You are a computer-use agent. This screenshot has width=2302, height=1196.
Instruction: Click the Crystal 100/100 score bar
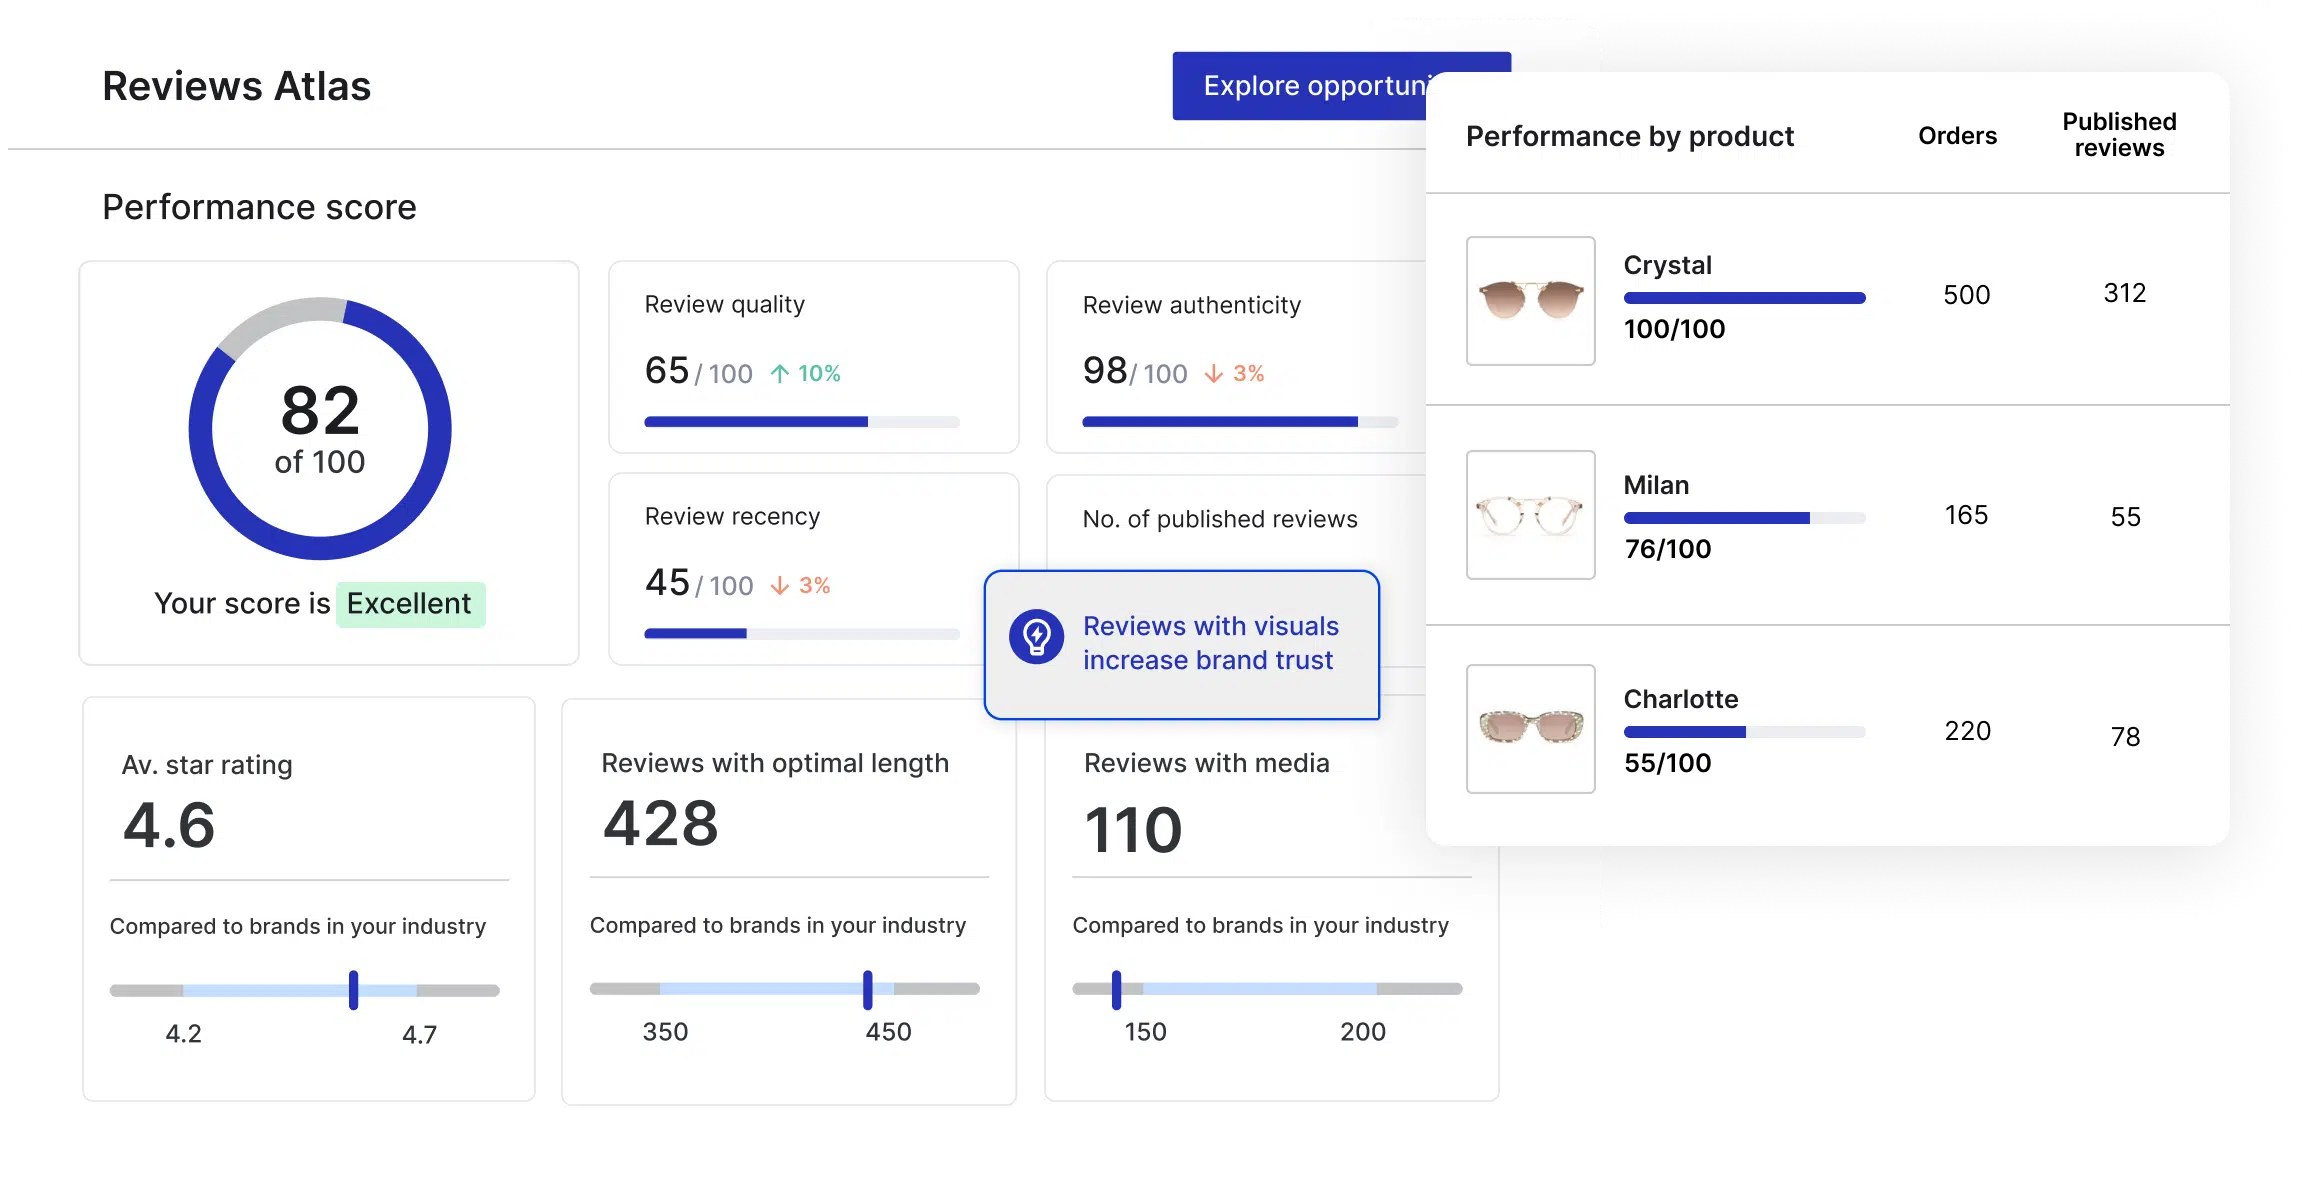(x=1744, y=298)
